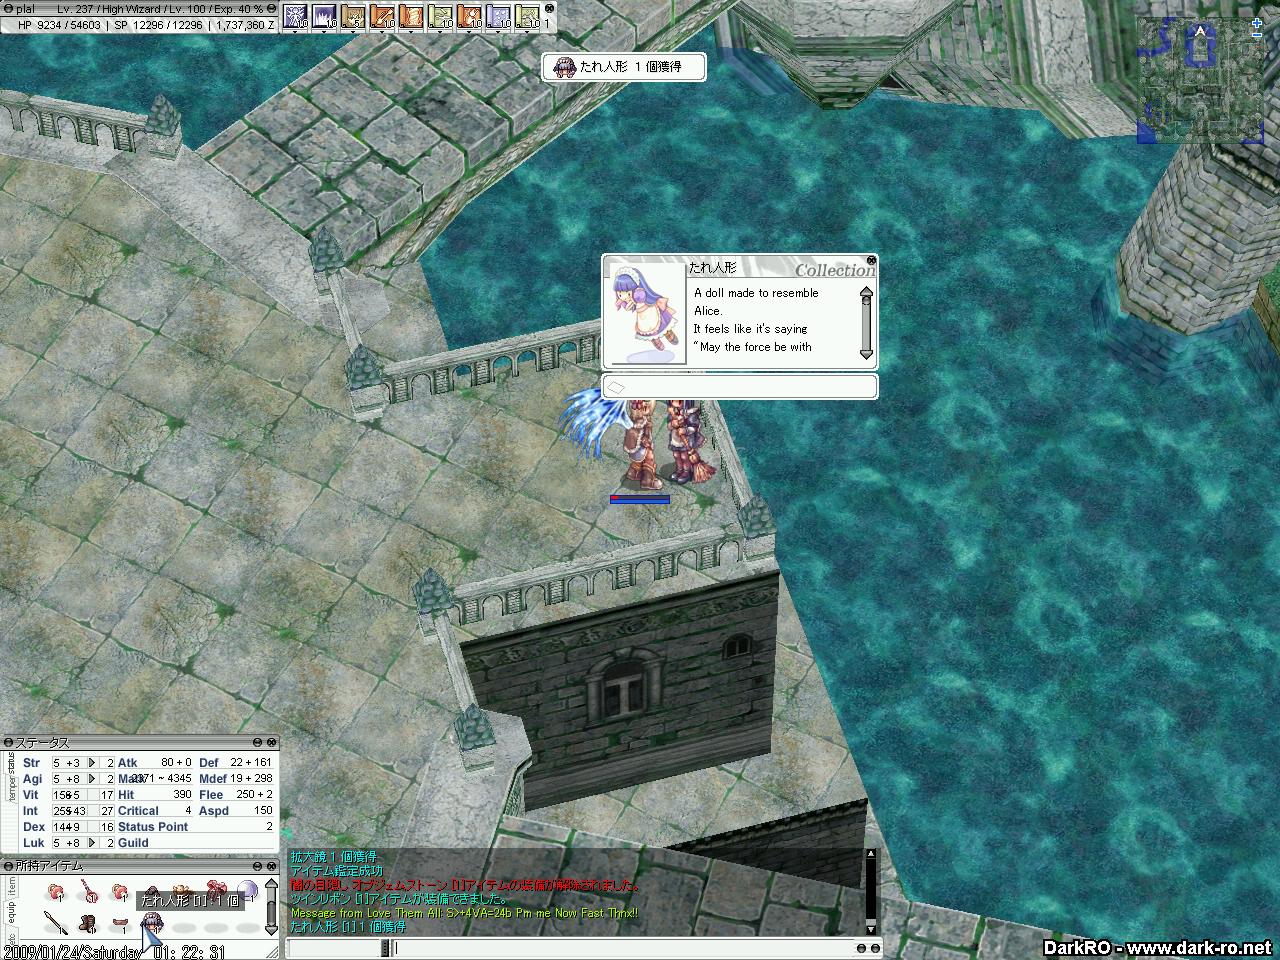Activate the first hotkey bar skill
The height and width of the screenshot is (960, 1280).
pos(296,16)
